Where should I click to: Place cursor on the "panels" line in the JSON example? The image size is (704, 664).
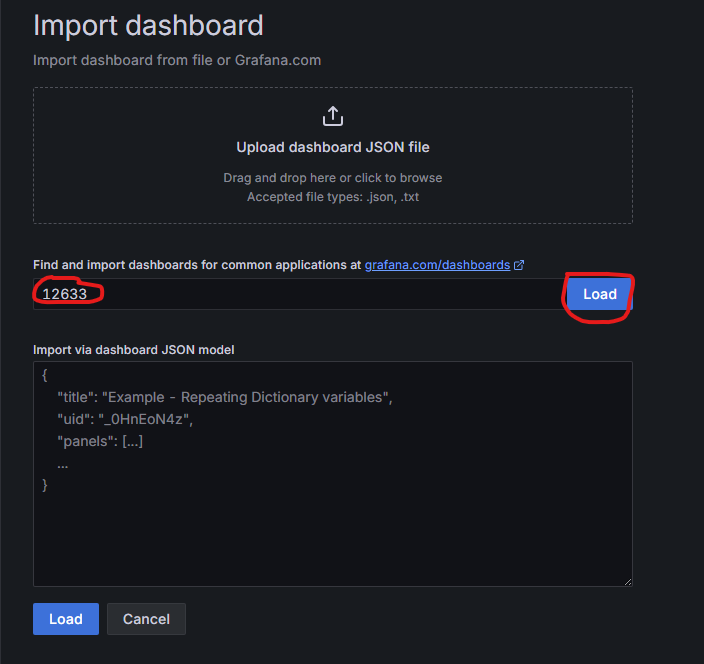point(100,441)
